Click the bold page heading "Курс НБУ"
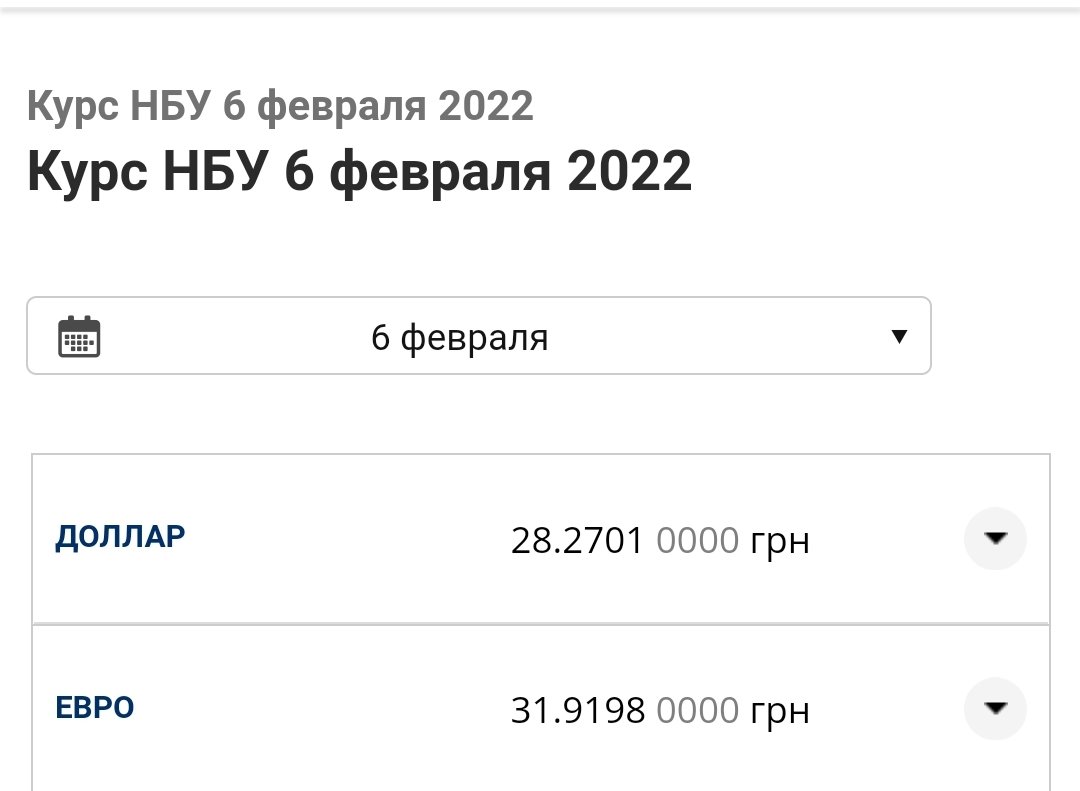The height and width of the screenshot is (791, 1080). tap(148, 171)
